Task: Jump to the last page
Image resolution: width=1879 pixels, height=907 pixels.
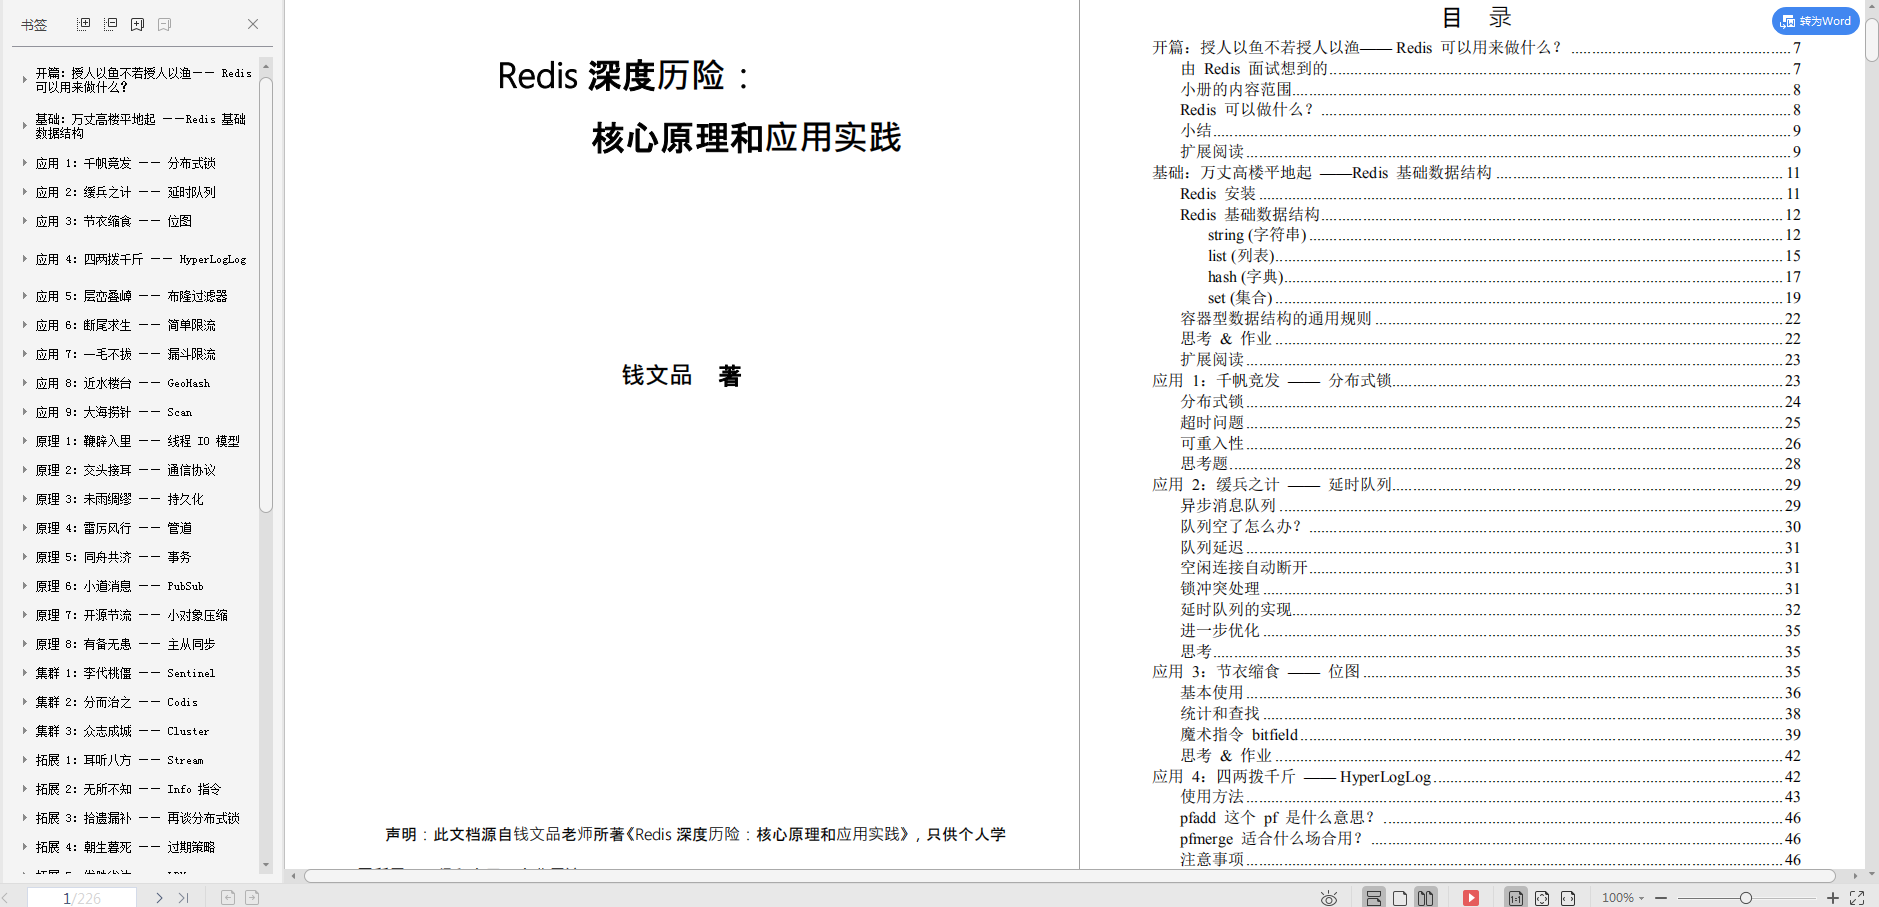Action: pyautogui.click(x=182, y=898)
